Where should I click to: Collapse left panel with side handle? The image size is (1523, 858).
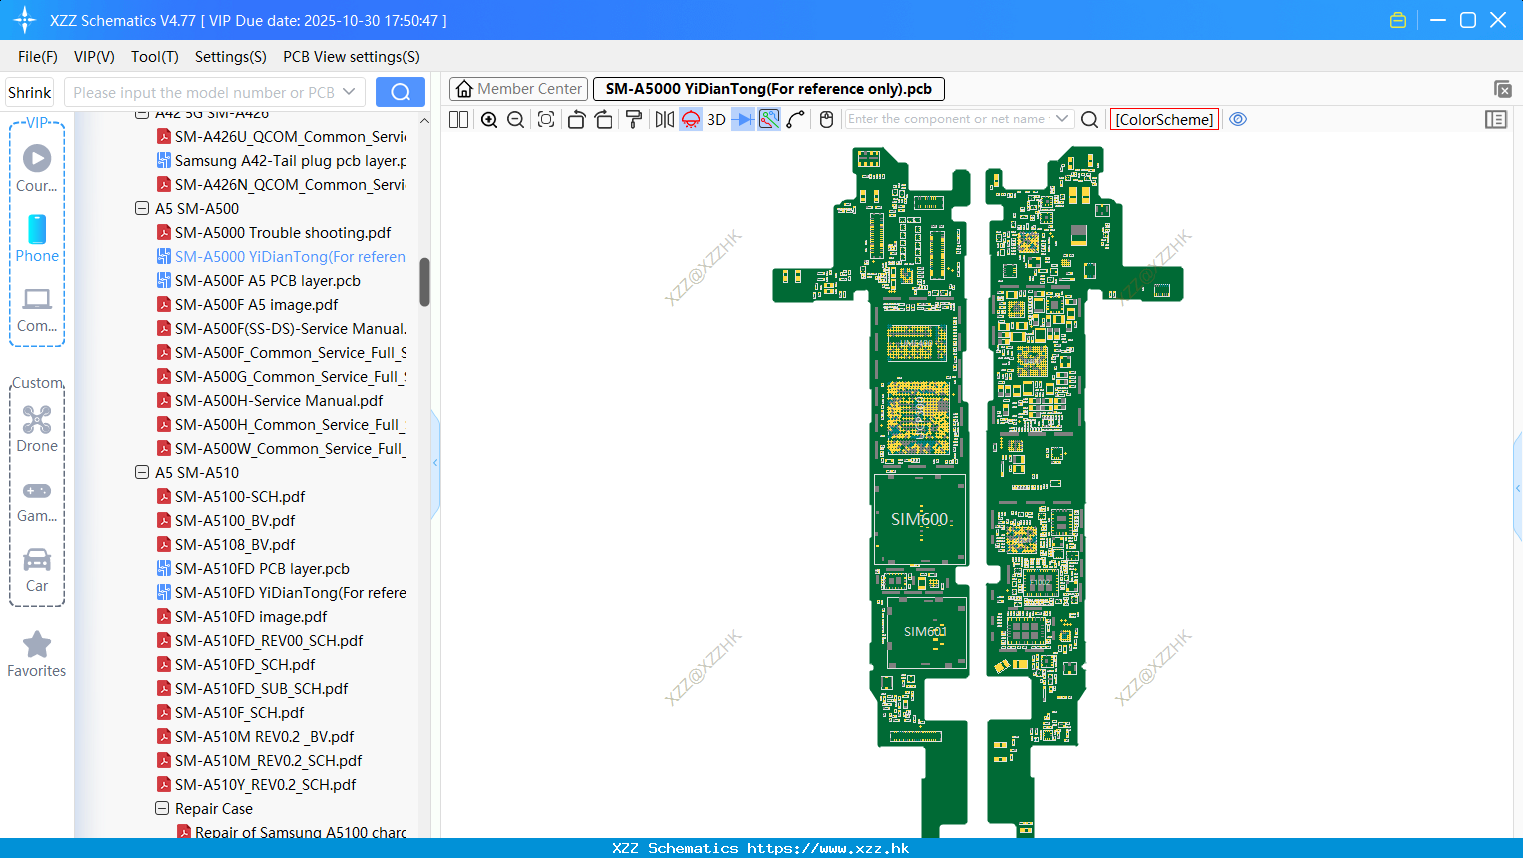point(435,462)
